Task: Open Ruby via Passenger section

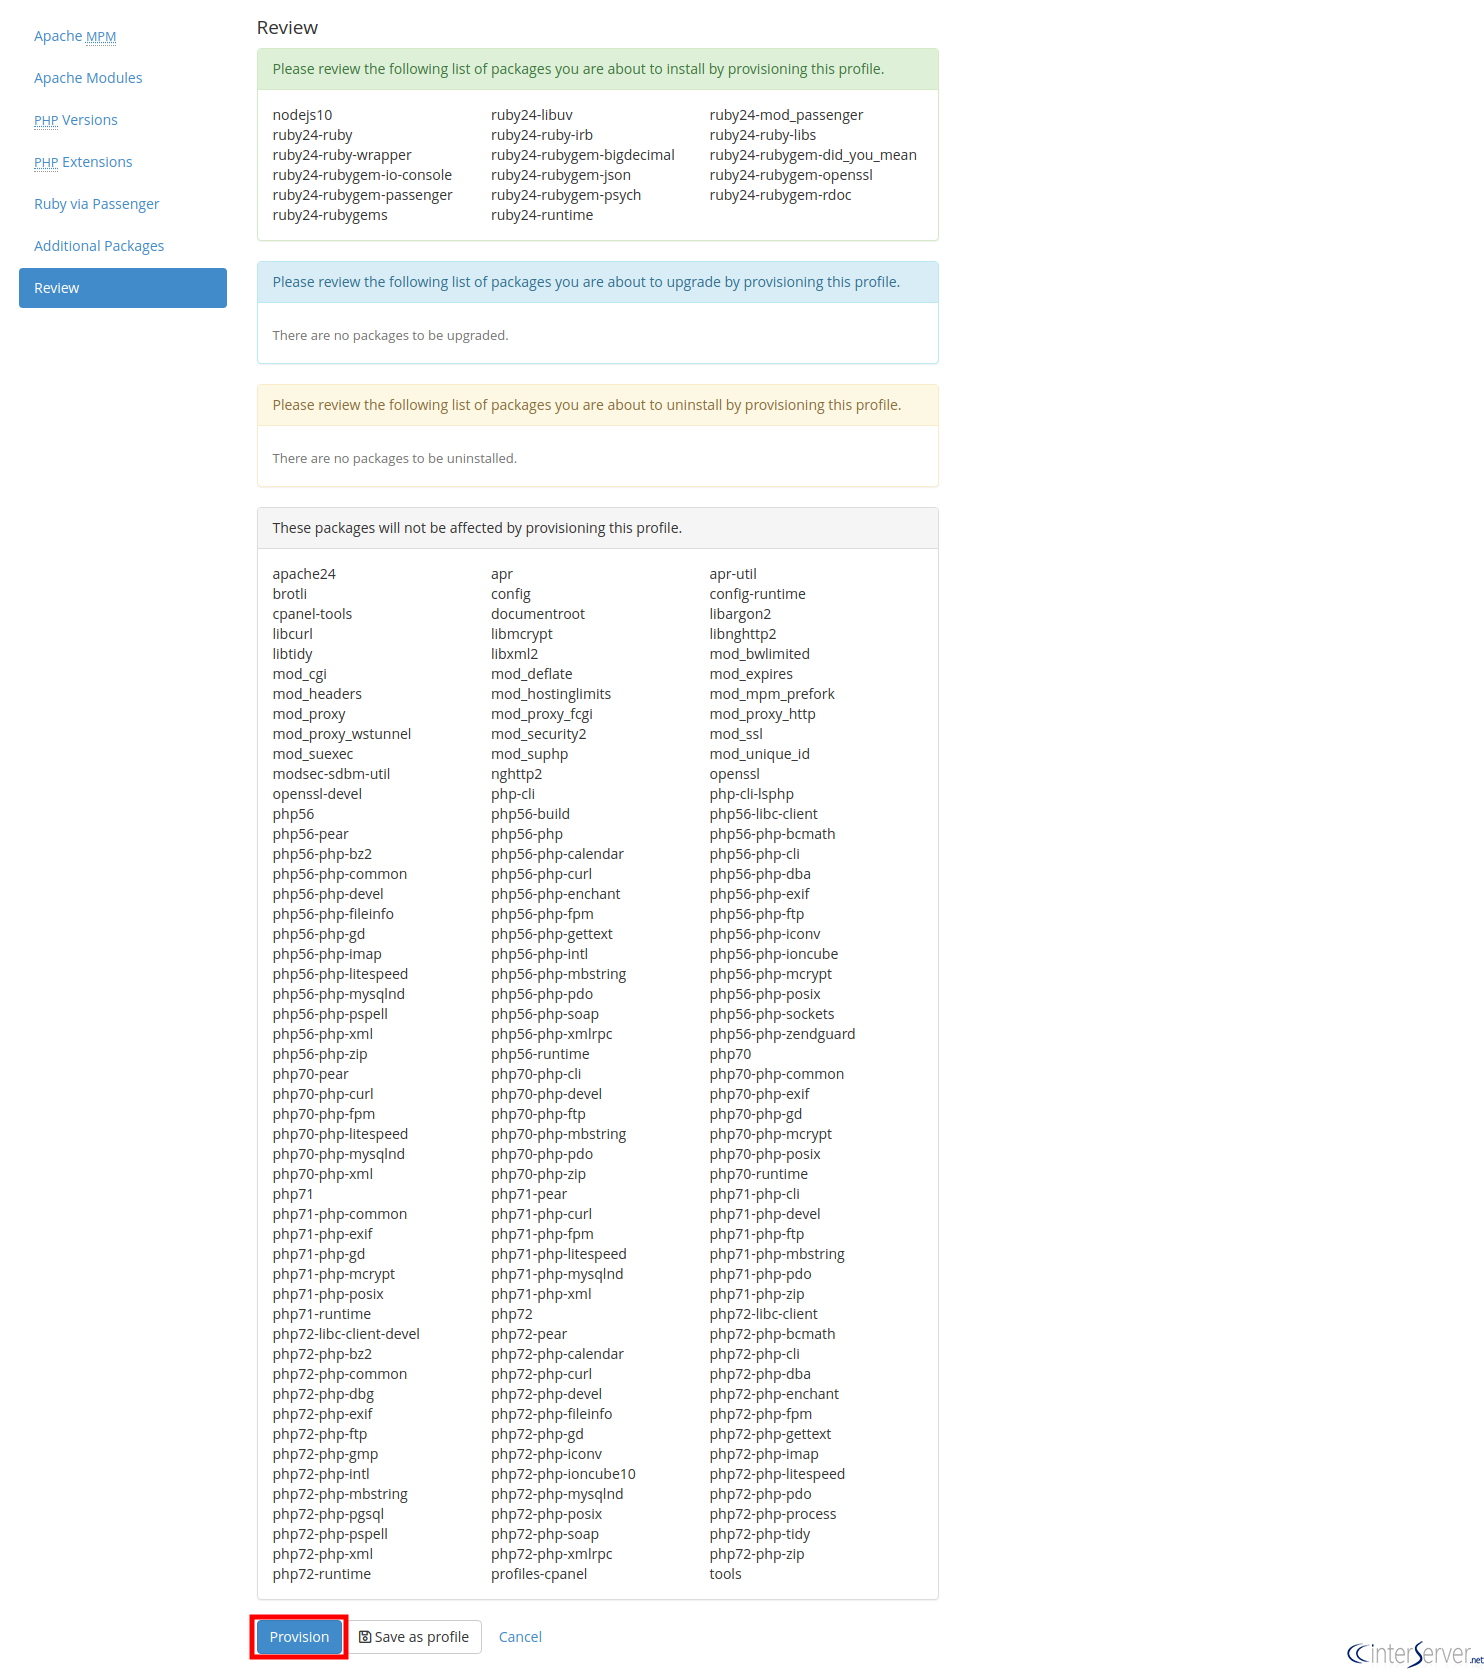Action: 97,204
